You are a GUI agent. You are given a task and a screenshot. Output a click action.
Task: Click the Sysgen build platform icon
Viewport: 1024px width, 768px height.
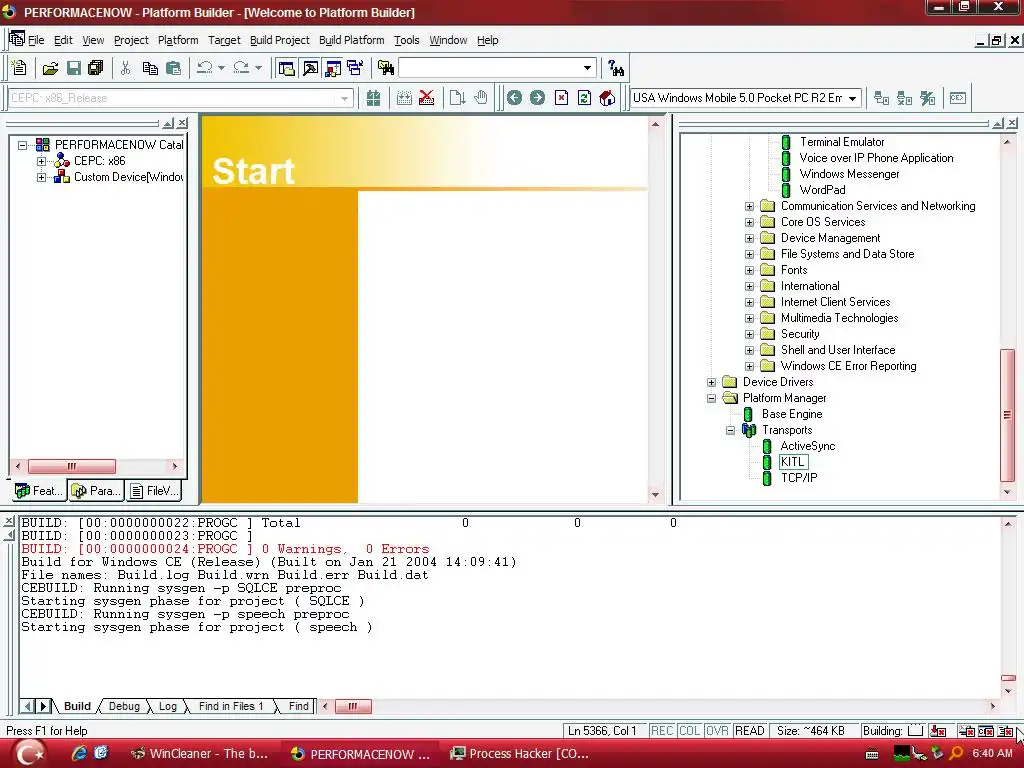(374, 98)
